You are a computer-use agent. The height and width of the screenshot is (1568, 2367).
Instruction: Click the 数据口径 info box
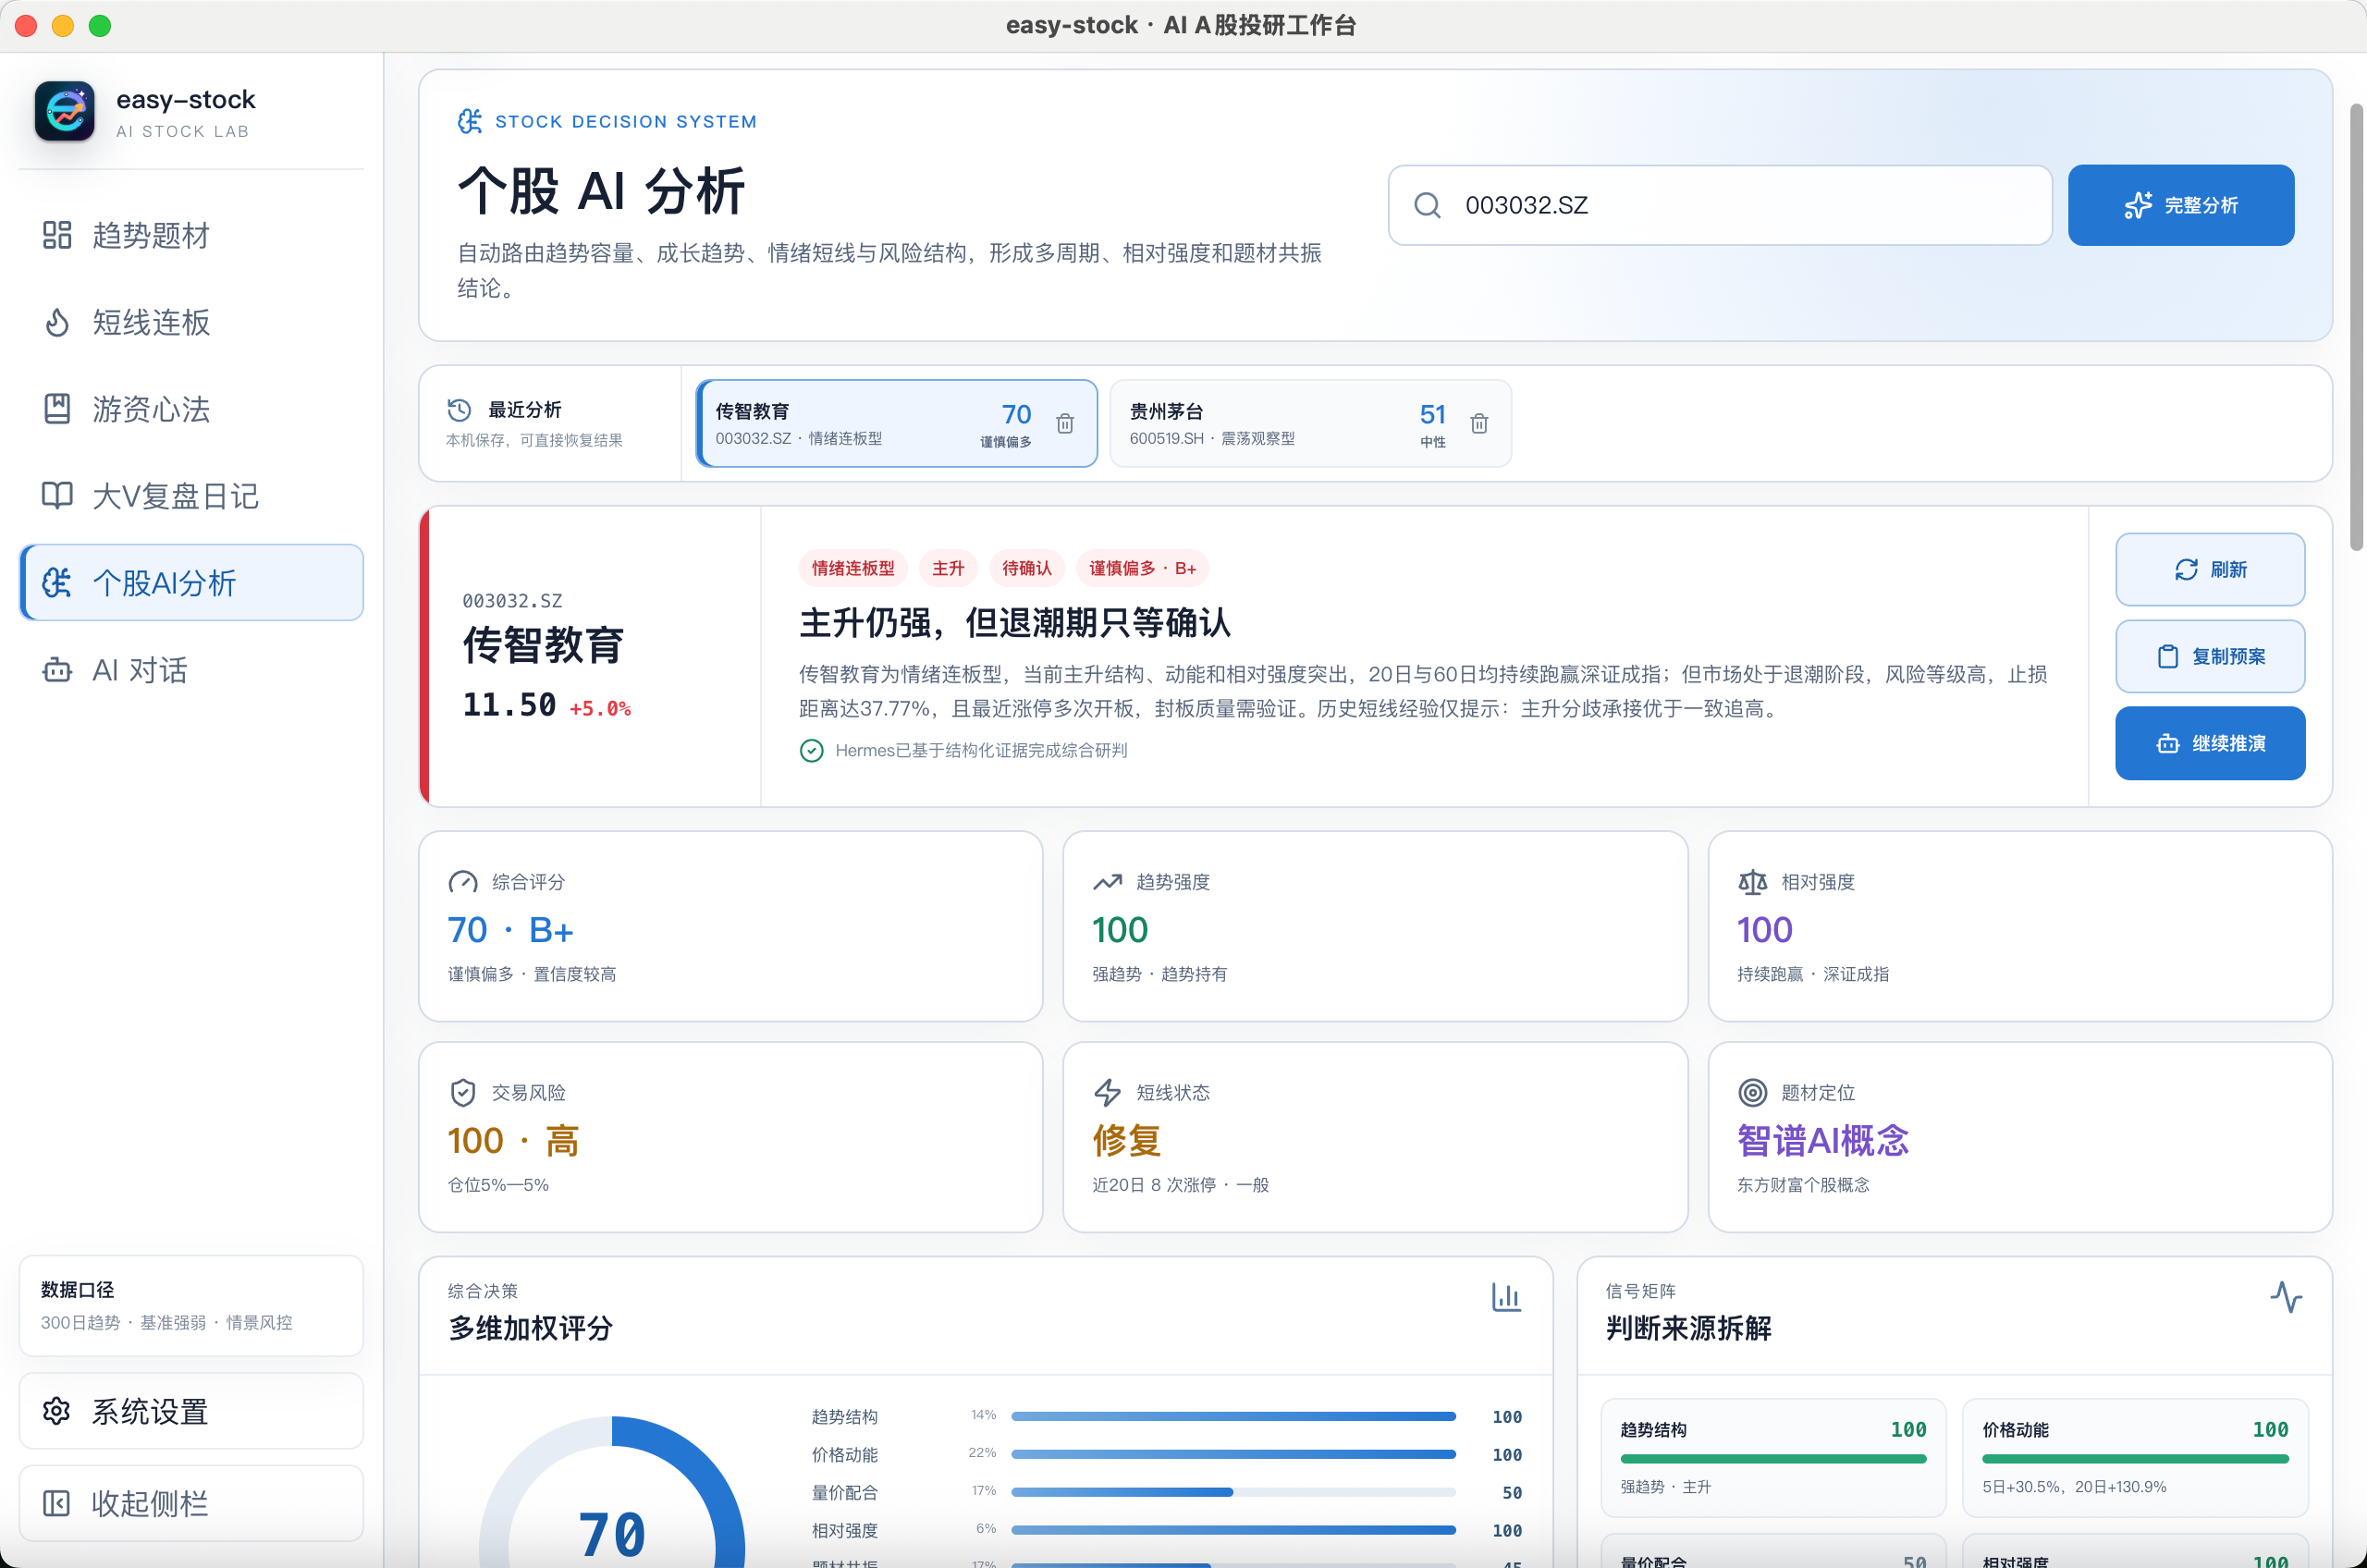point(191,1306)
